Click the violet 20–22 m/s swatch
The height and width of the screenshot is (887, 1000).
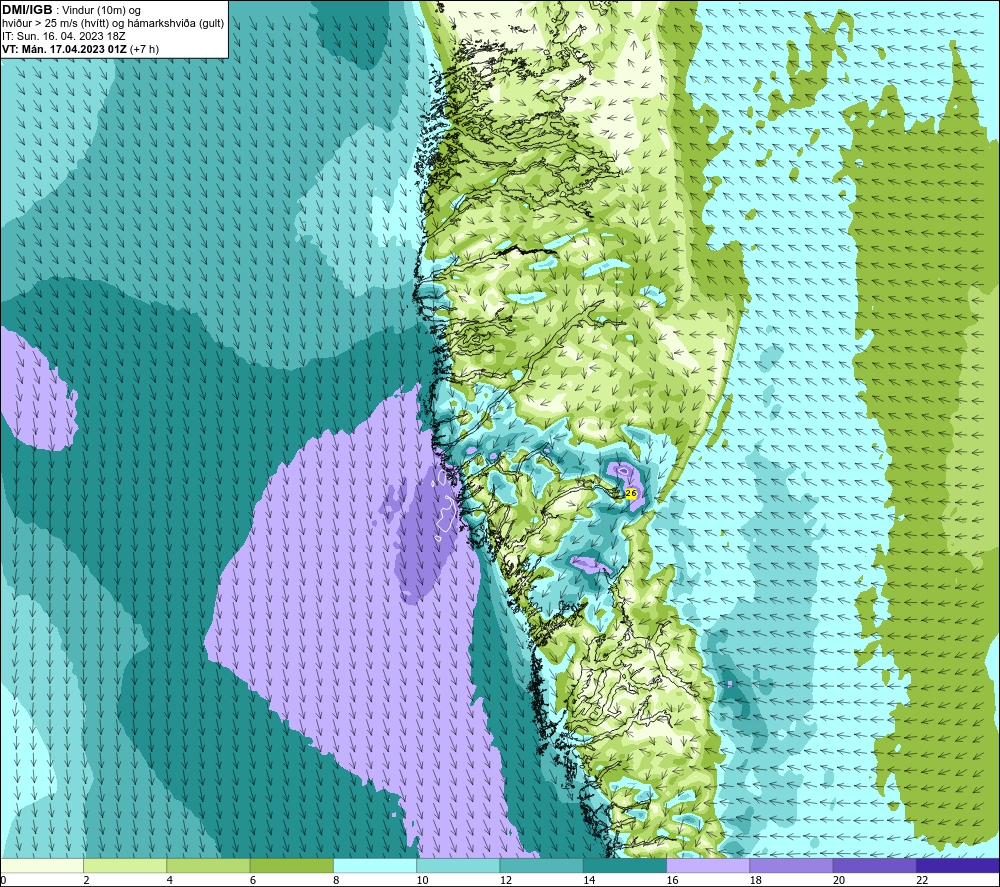coord(874,865)
